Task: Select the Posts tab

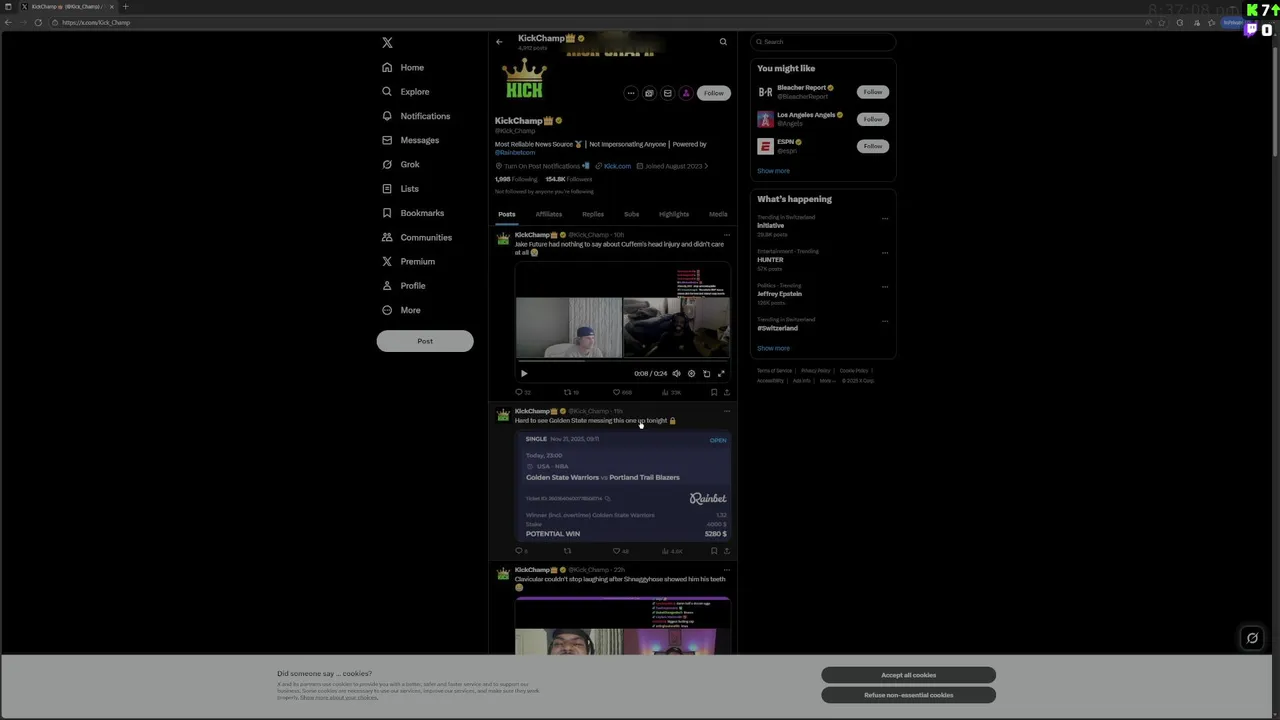Action: click(507, 214)
